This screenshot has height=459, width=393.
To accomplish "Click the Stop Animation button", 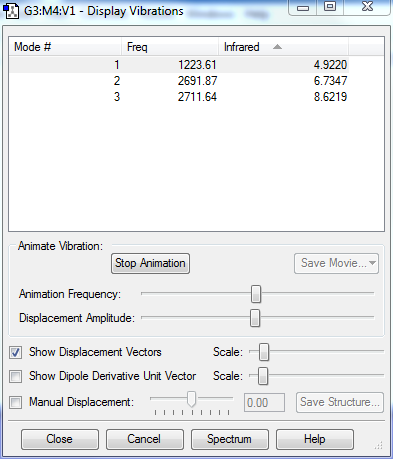I will (150, 263).
